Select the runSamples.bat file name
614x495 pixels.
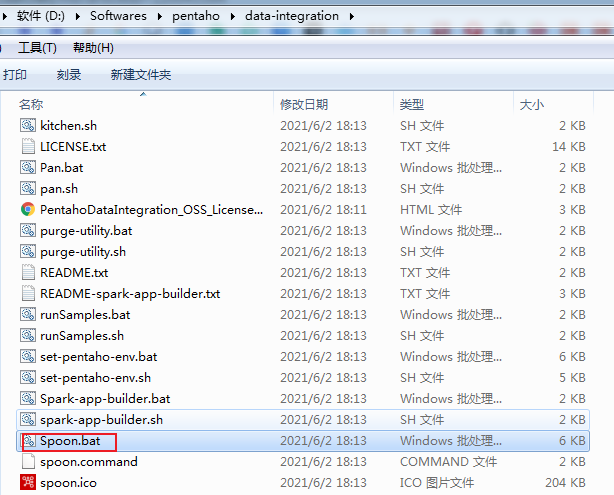click(85, 314)
